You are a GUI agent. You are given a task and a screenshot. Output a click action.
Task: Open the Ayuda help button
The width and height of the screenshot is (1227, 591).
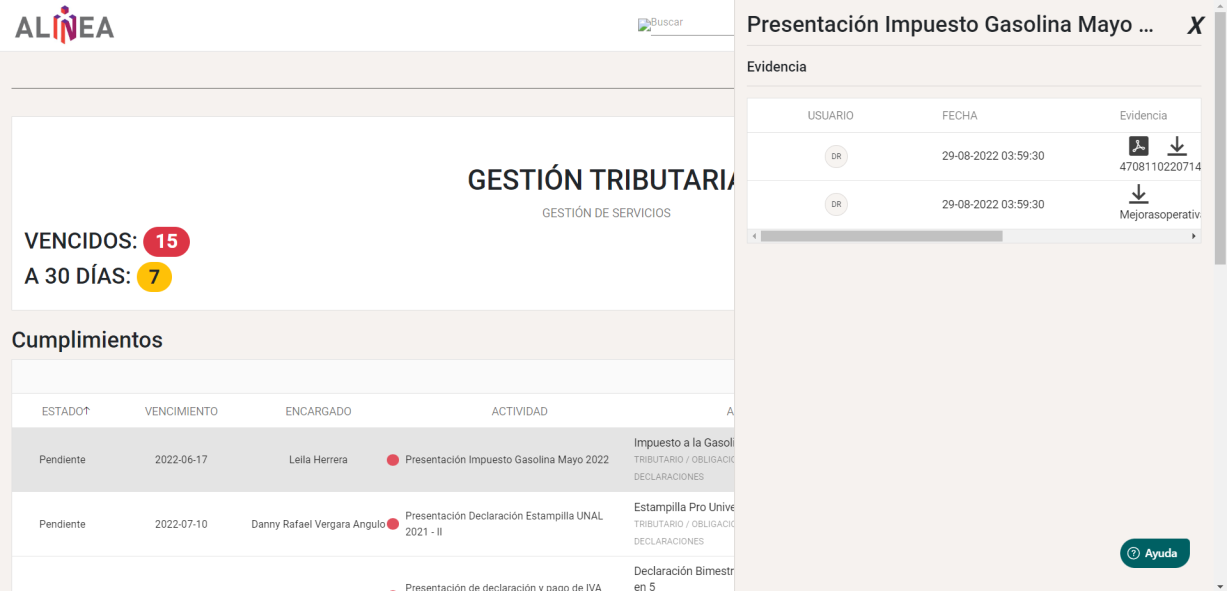coord(1154,553)
